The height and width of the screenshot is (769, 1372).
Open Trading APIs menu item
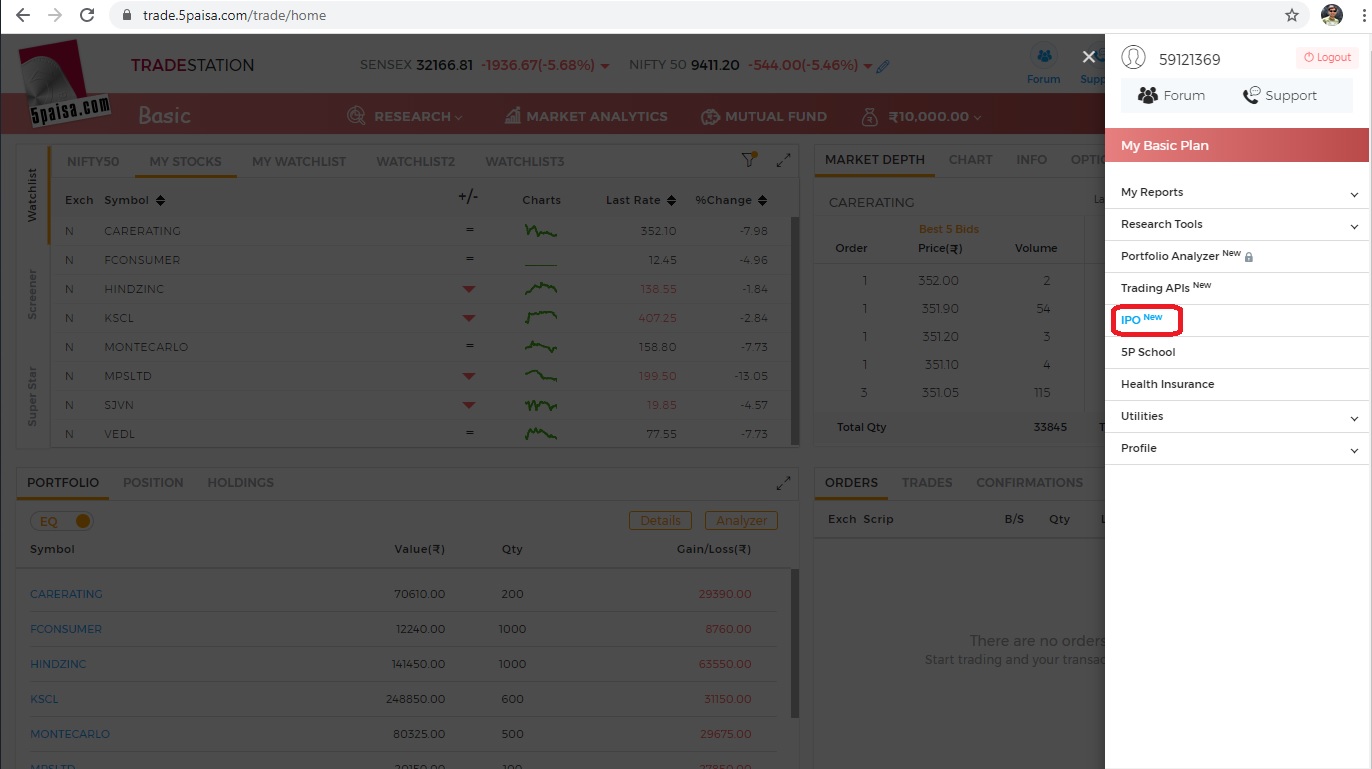(x=1166, y=288)
